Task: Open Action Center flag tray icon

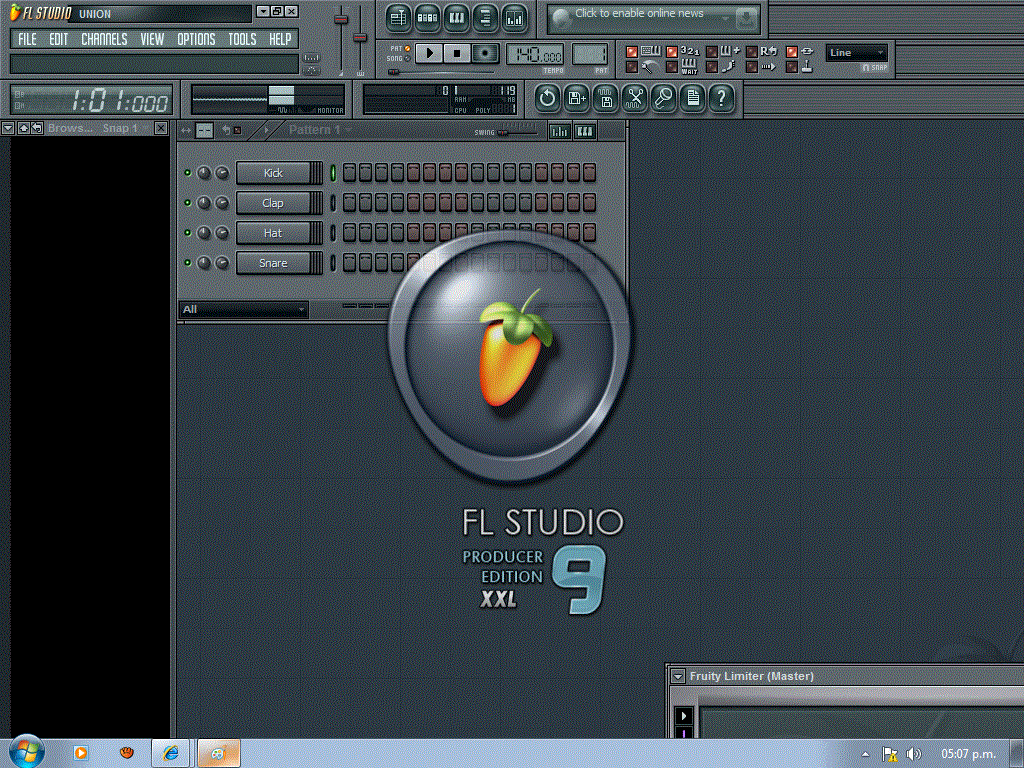Action: [x=889, y=754]
